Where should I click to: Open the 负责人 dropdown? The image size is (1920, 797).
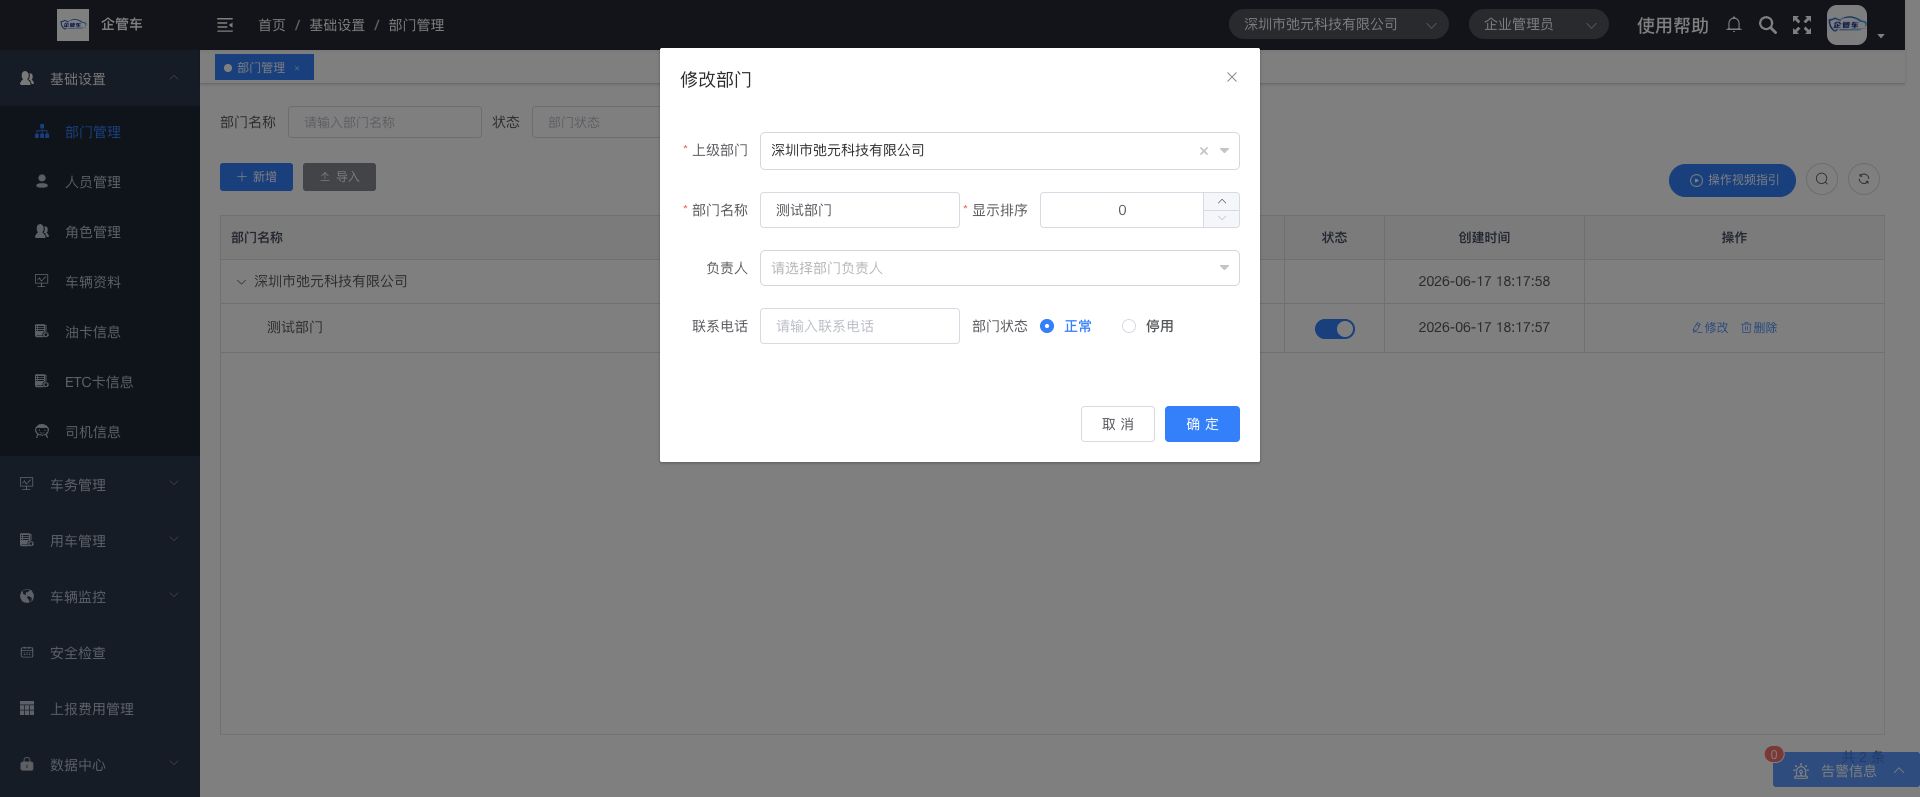pyautogui.click(x=999, y=268)
